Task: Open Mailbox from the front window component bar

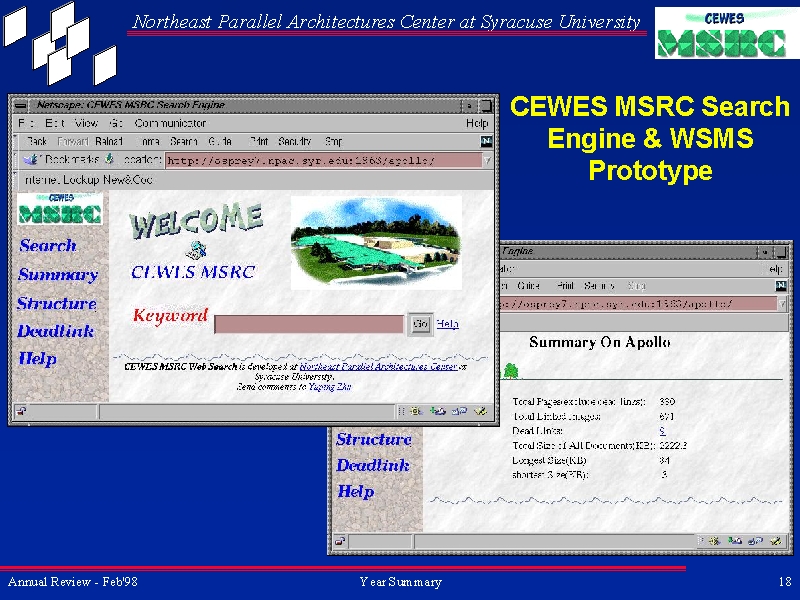Action: [x=438, y=411]
